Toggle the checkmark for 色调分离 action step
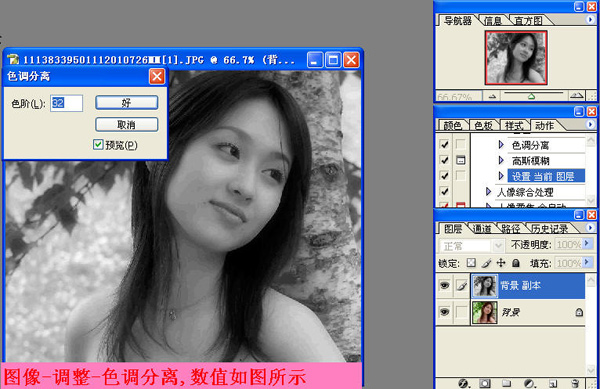Image resolution: width=600 pixels, height=389 pixels. tap(444, 144)
